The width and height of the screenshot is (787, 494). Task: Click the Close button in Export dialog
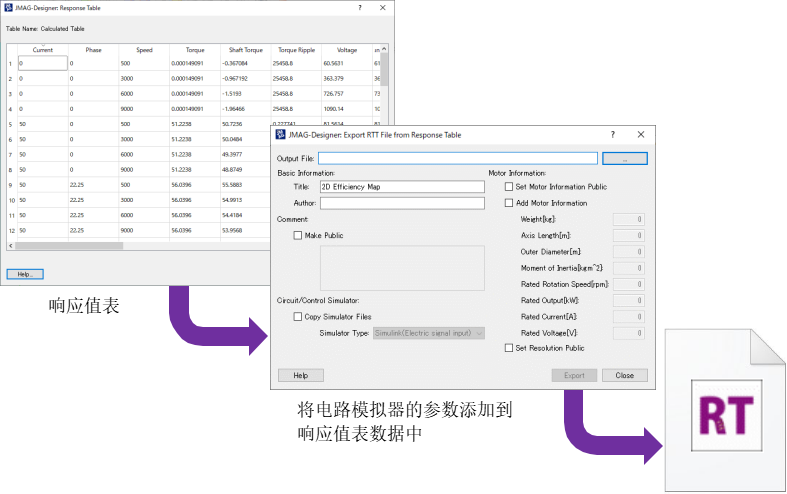tap(625, 375)
